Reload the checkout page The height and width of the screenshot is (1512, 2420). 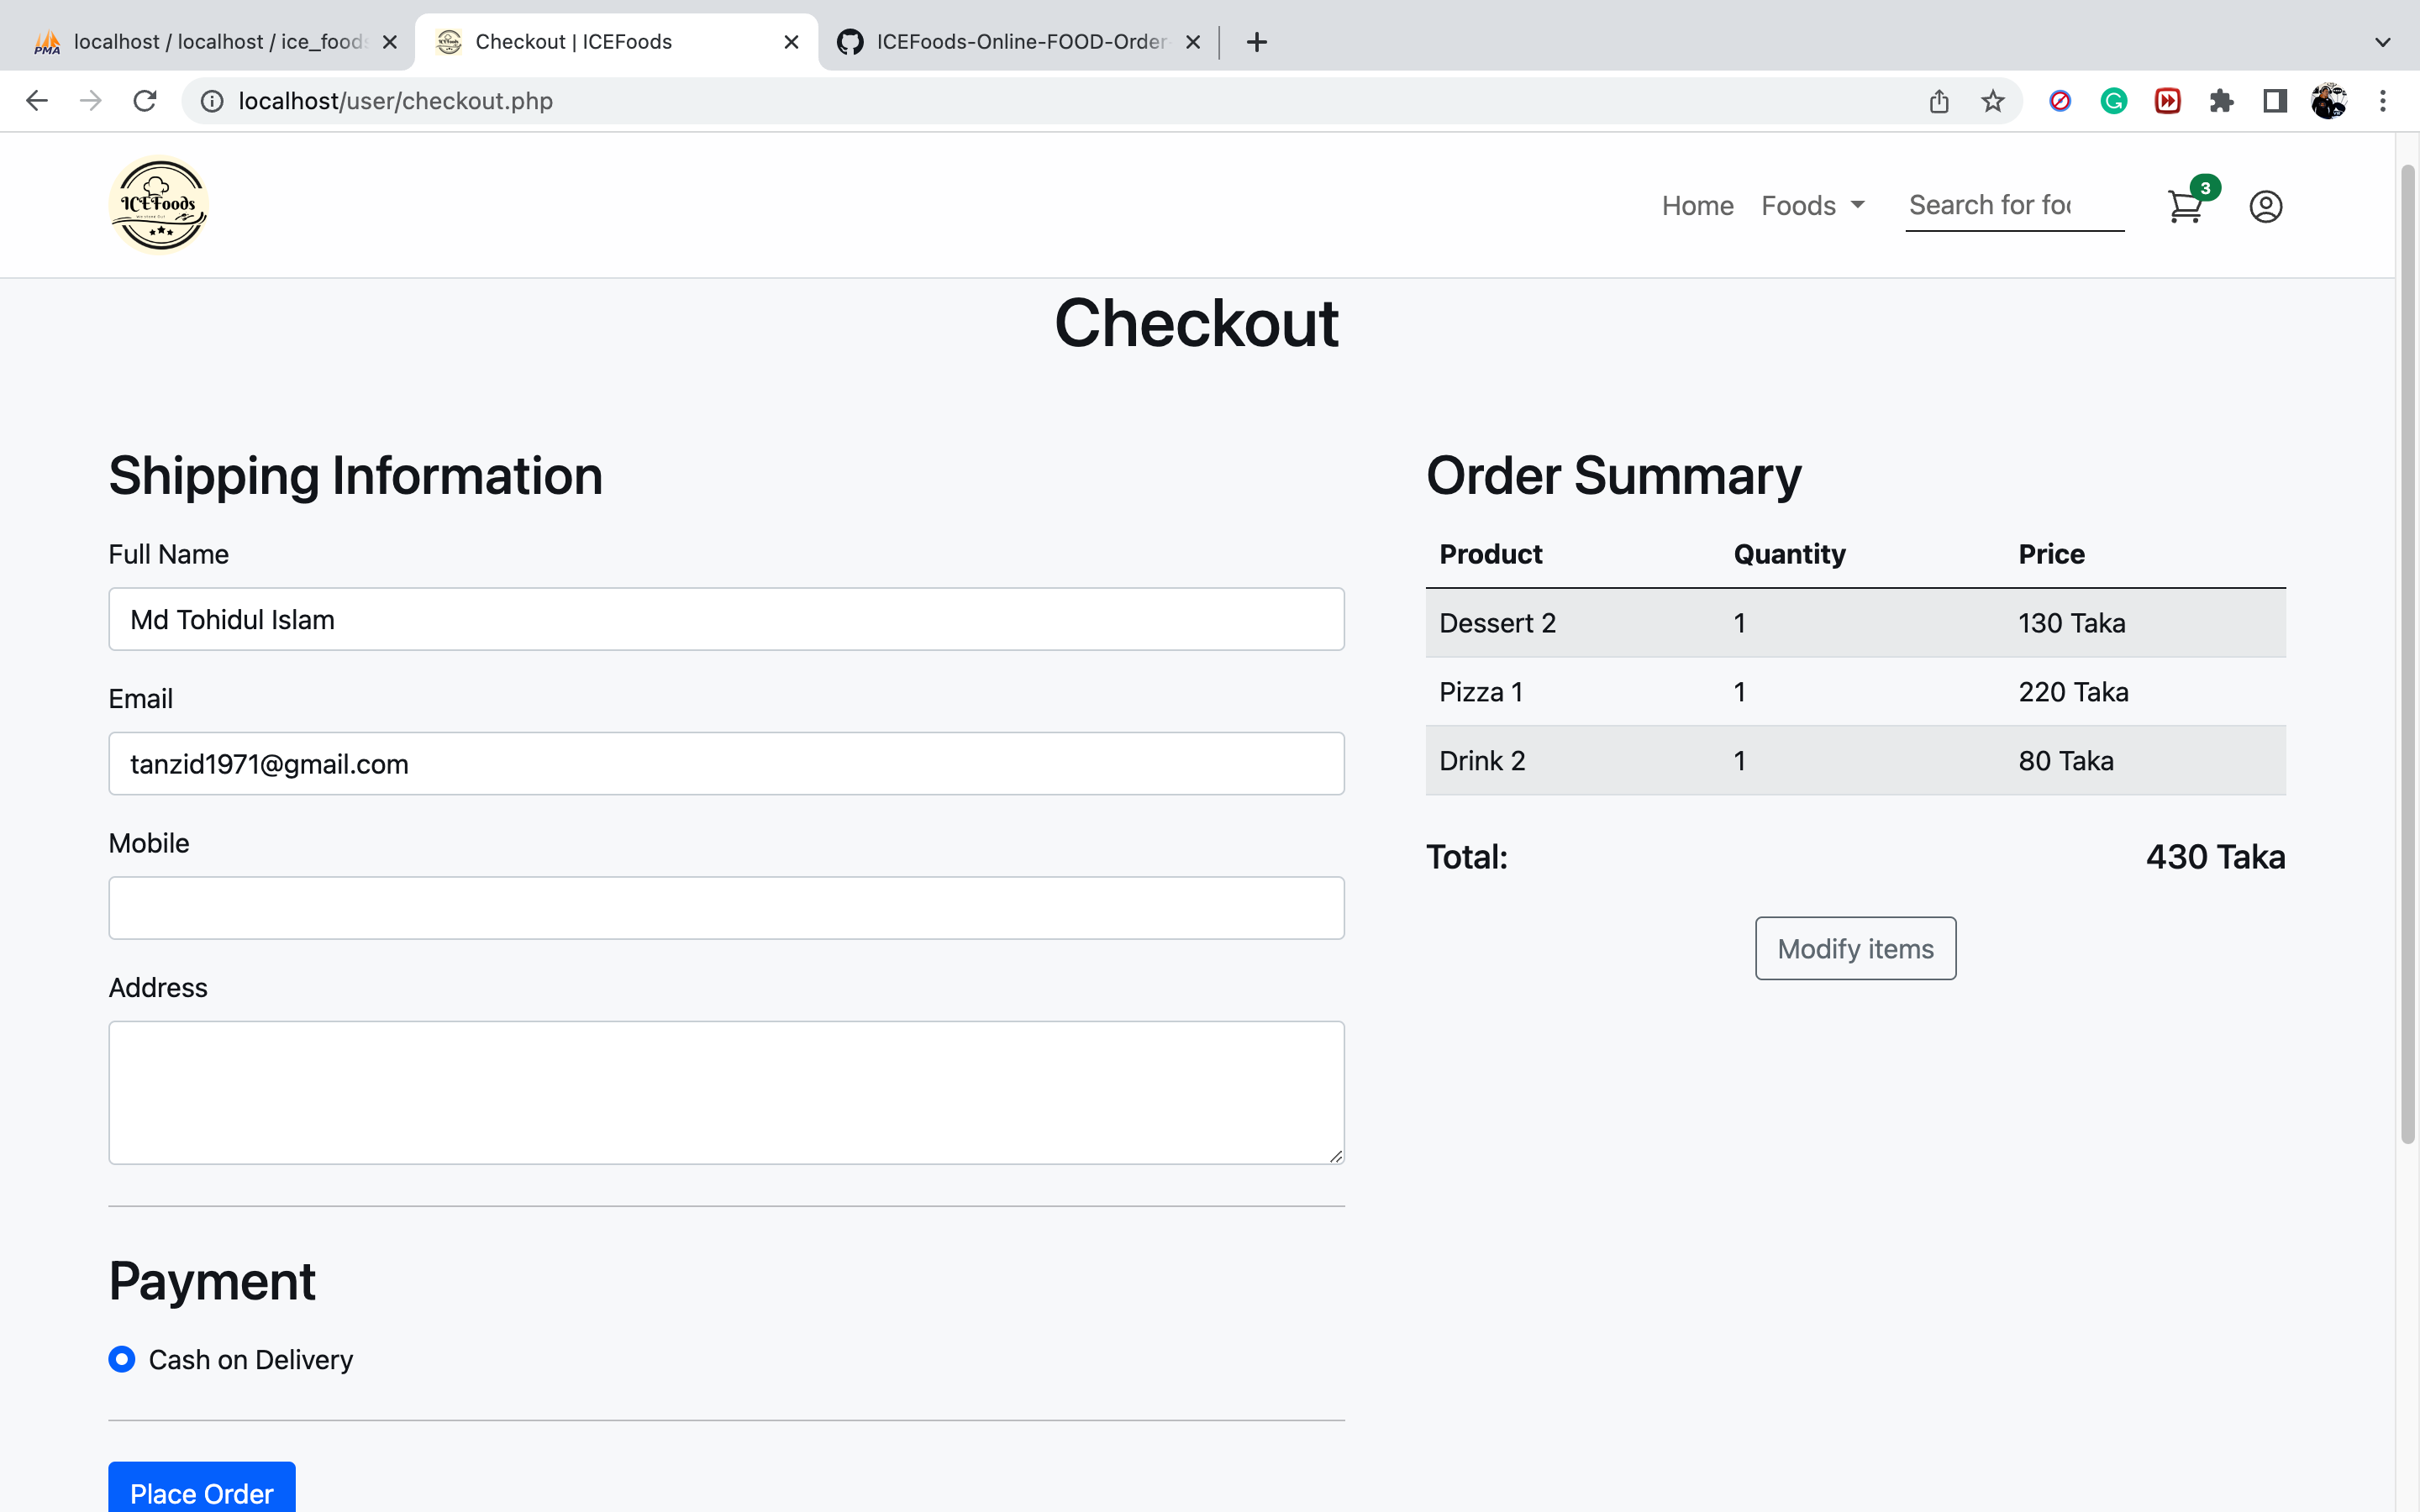click(x=145, y=100)
